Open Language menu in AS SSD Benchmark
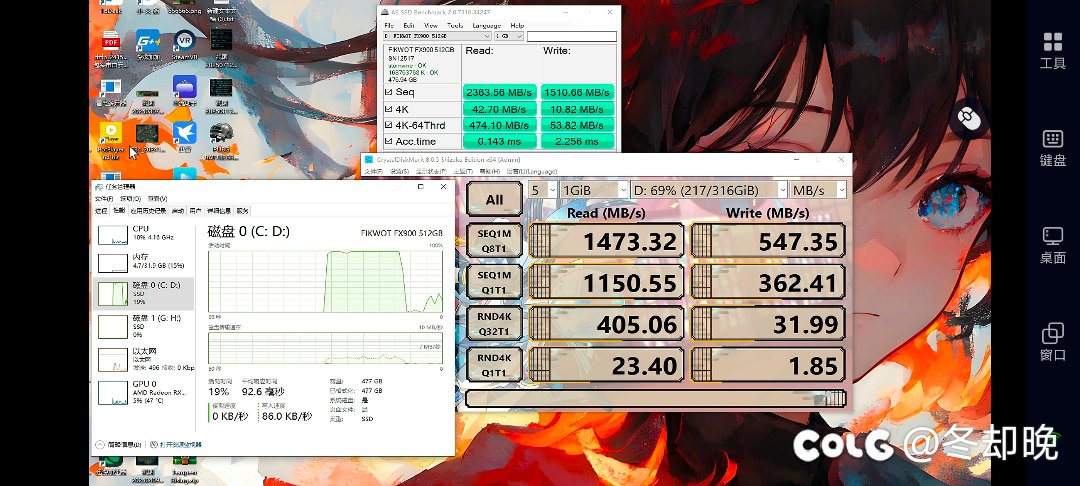 click(486, 25)
